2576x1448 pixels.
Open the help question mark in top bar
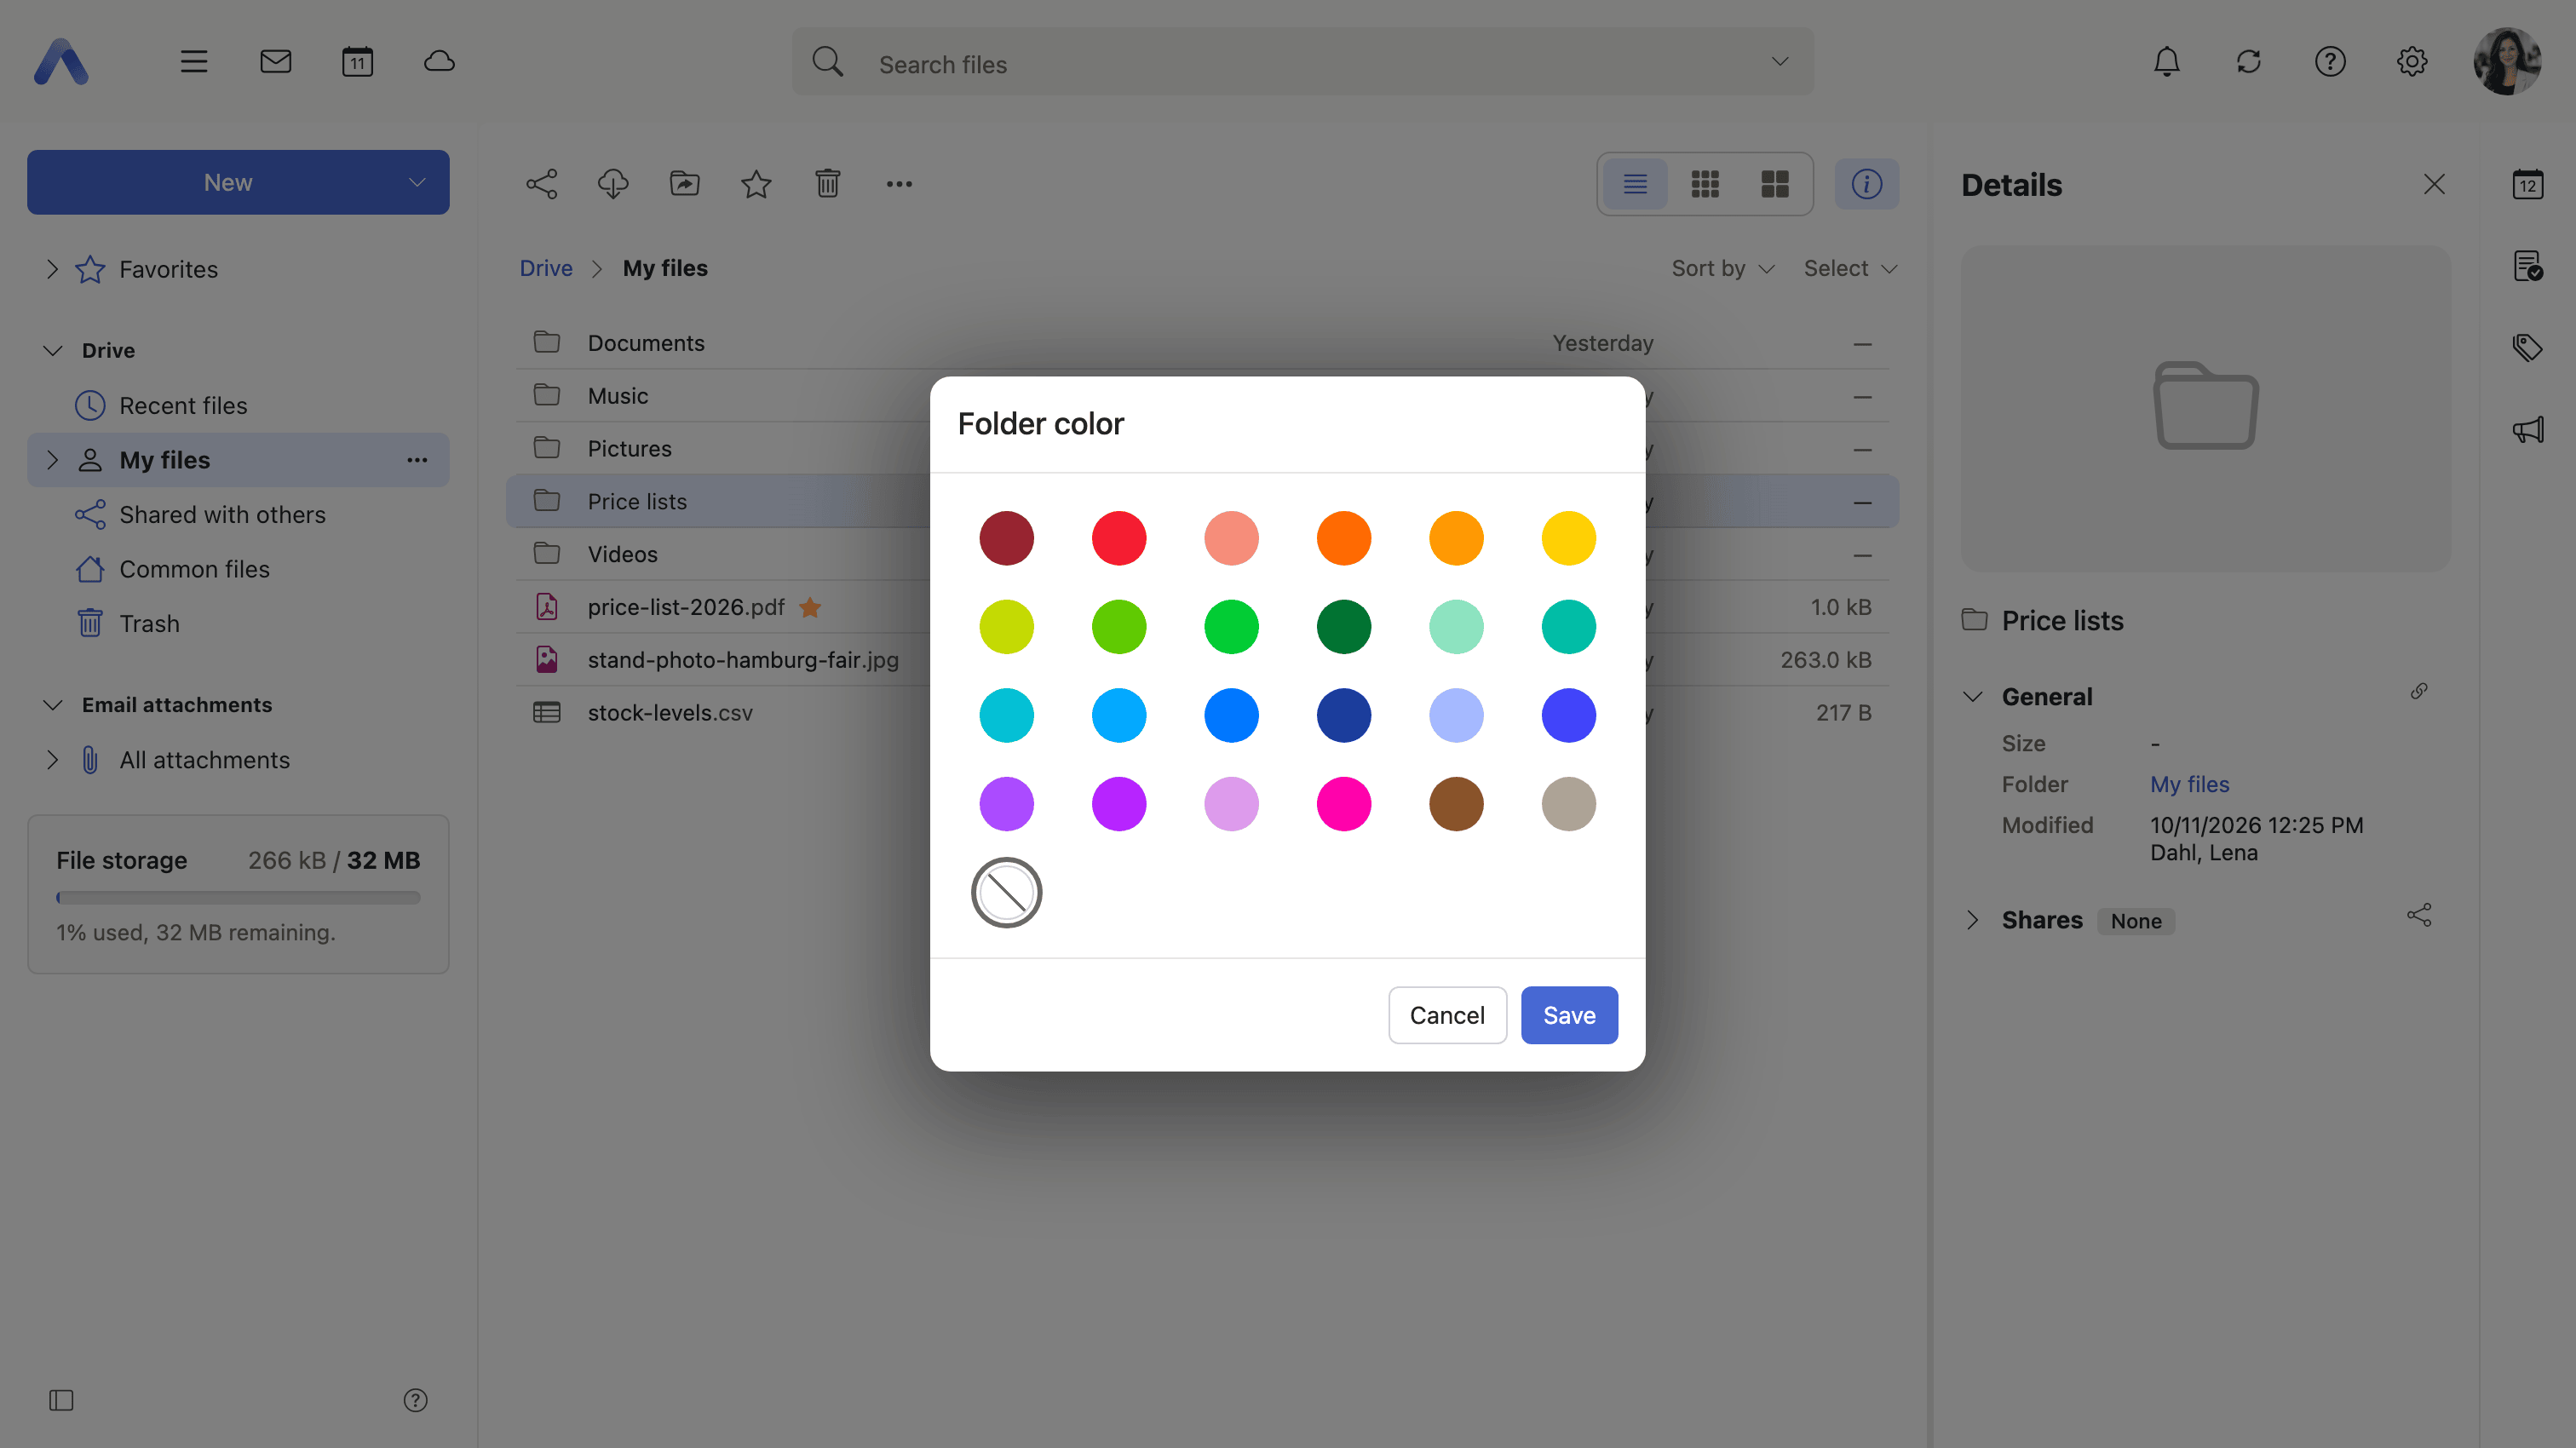tap(2330, 62)
